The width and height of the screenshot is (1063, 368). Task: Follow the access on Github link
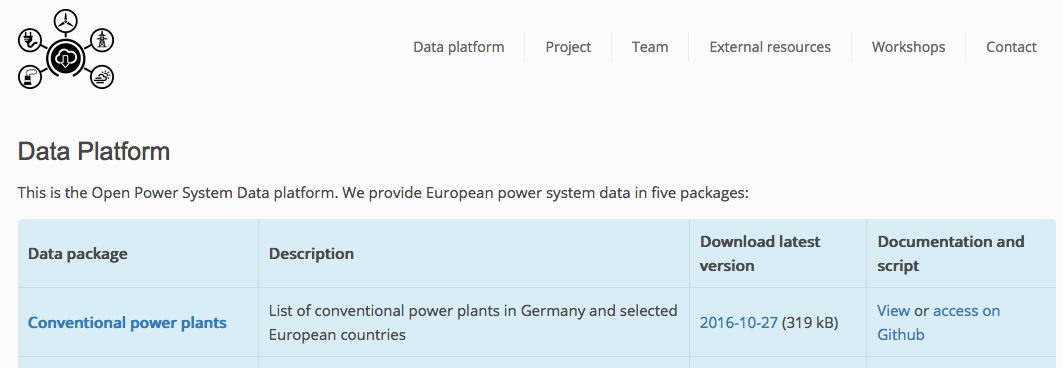click(x=938, y=323)
